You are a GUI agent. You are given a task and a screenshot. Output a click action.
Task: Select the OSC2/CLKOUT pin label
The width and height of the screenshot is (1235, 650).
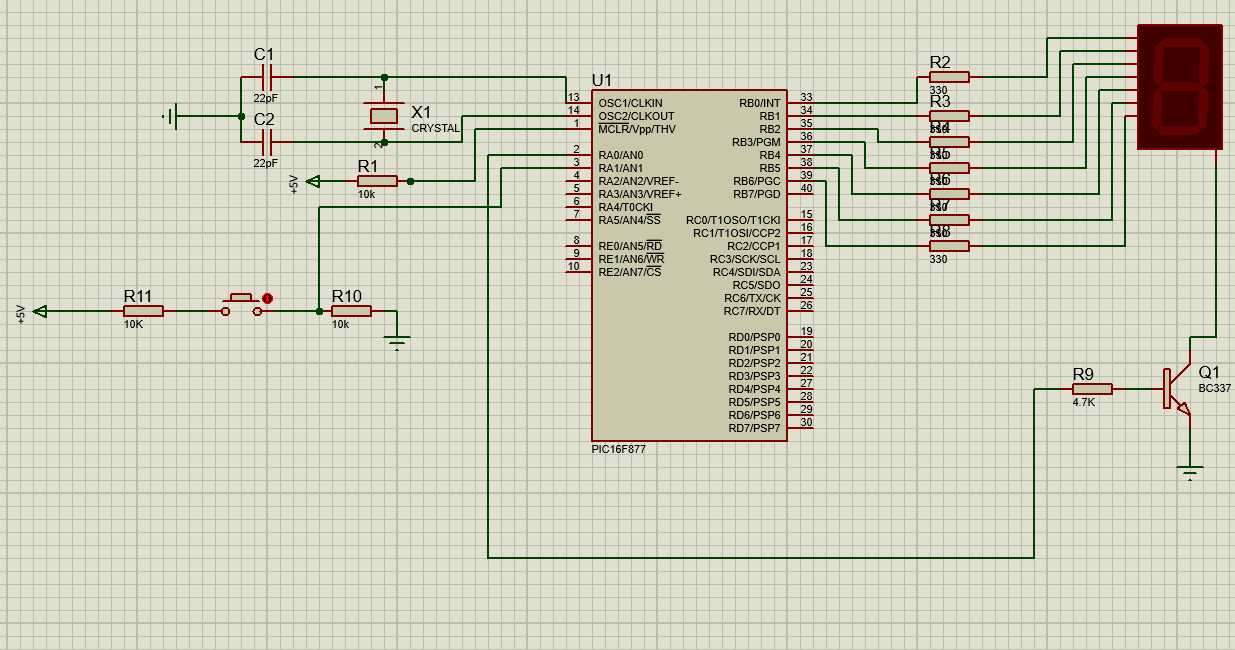636,116
